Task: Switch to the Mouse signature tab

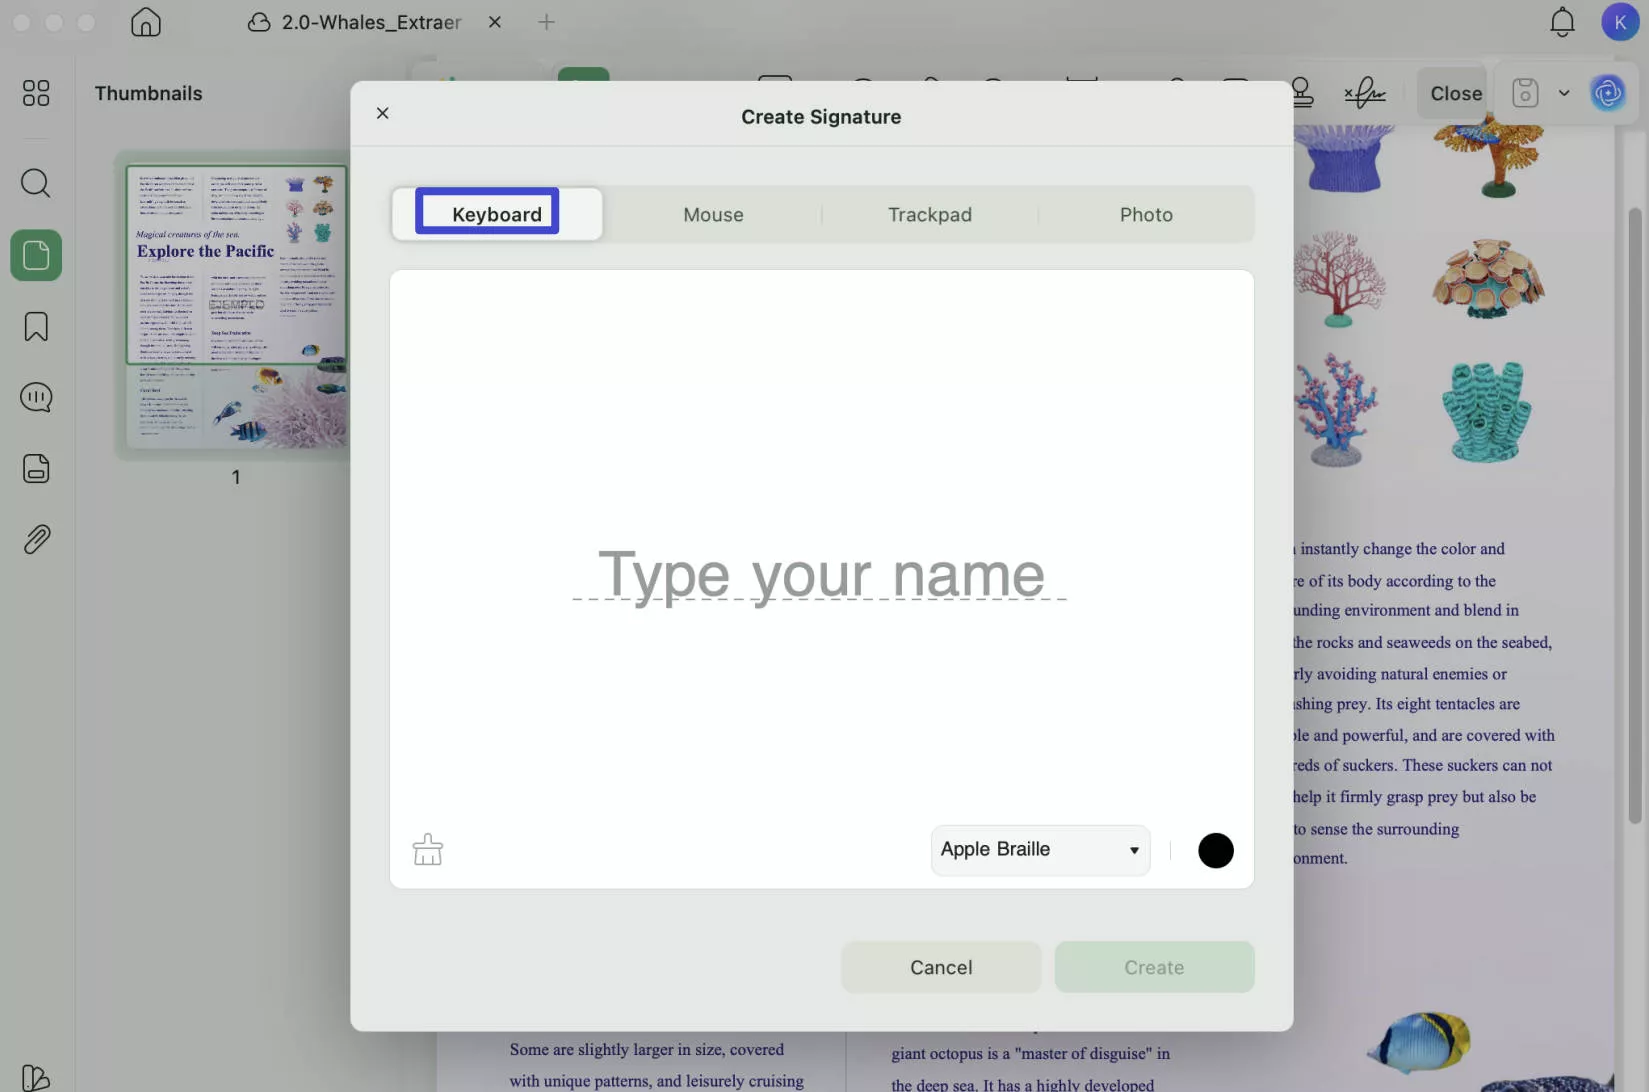Action: tap(713, 214)
